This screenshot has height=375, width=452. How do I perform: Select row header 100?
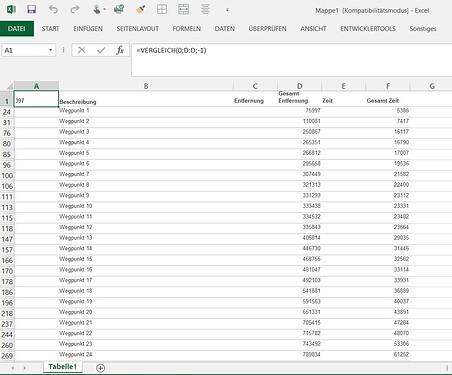7,176
